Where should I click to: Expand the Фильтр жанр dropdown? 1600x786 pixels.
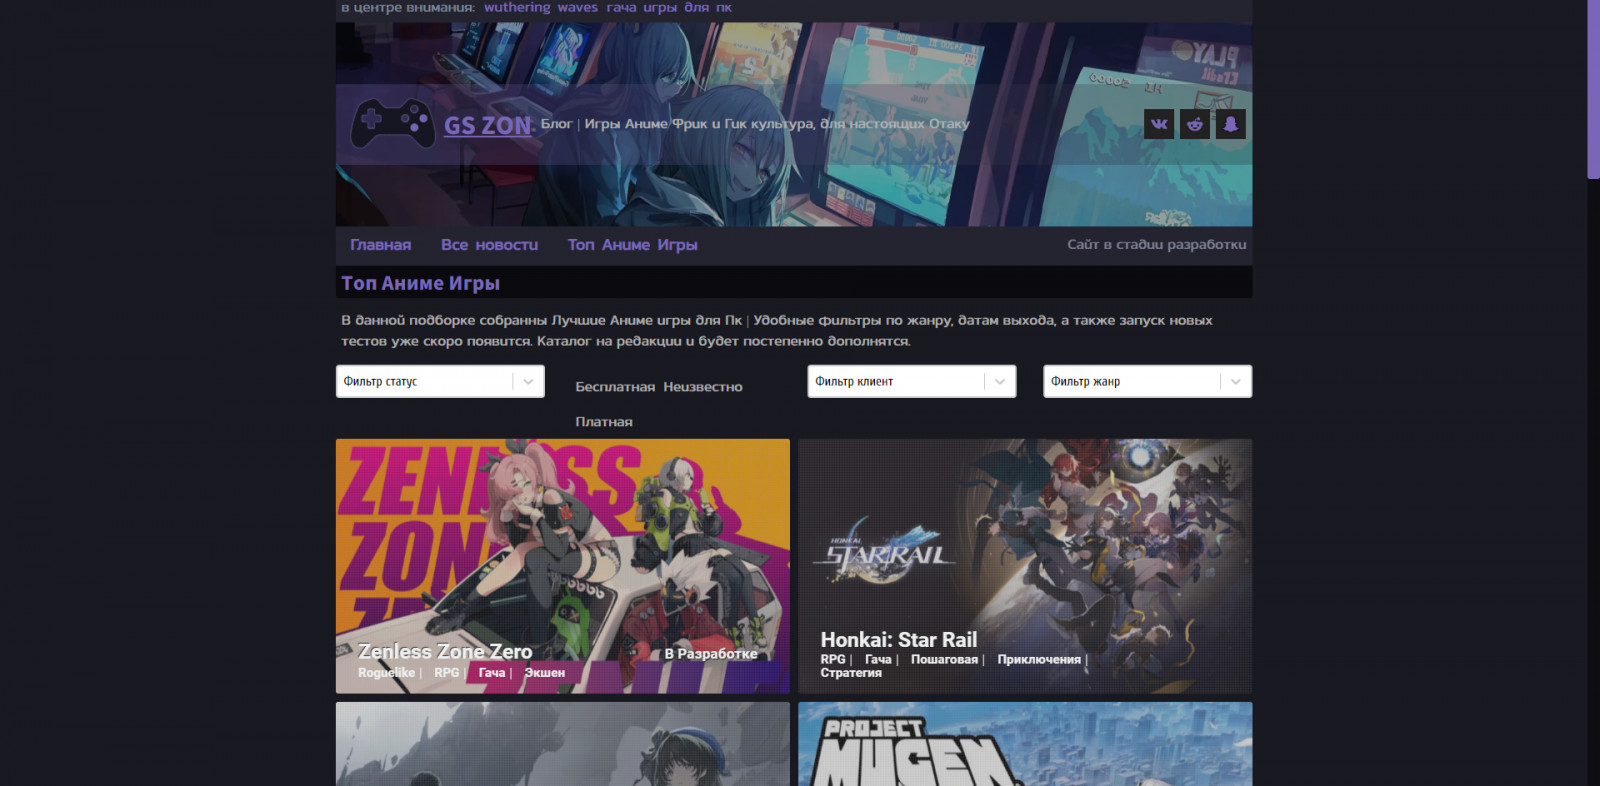(x=1148, y=381)
